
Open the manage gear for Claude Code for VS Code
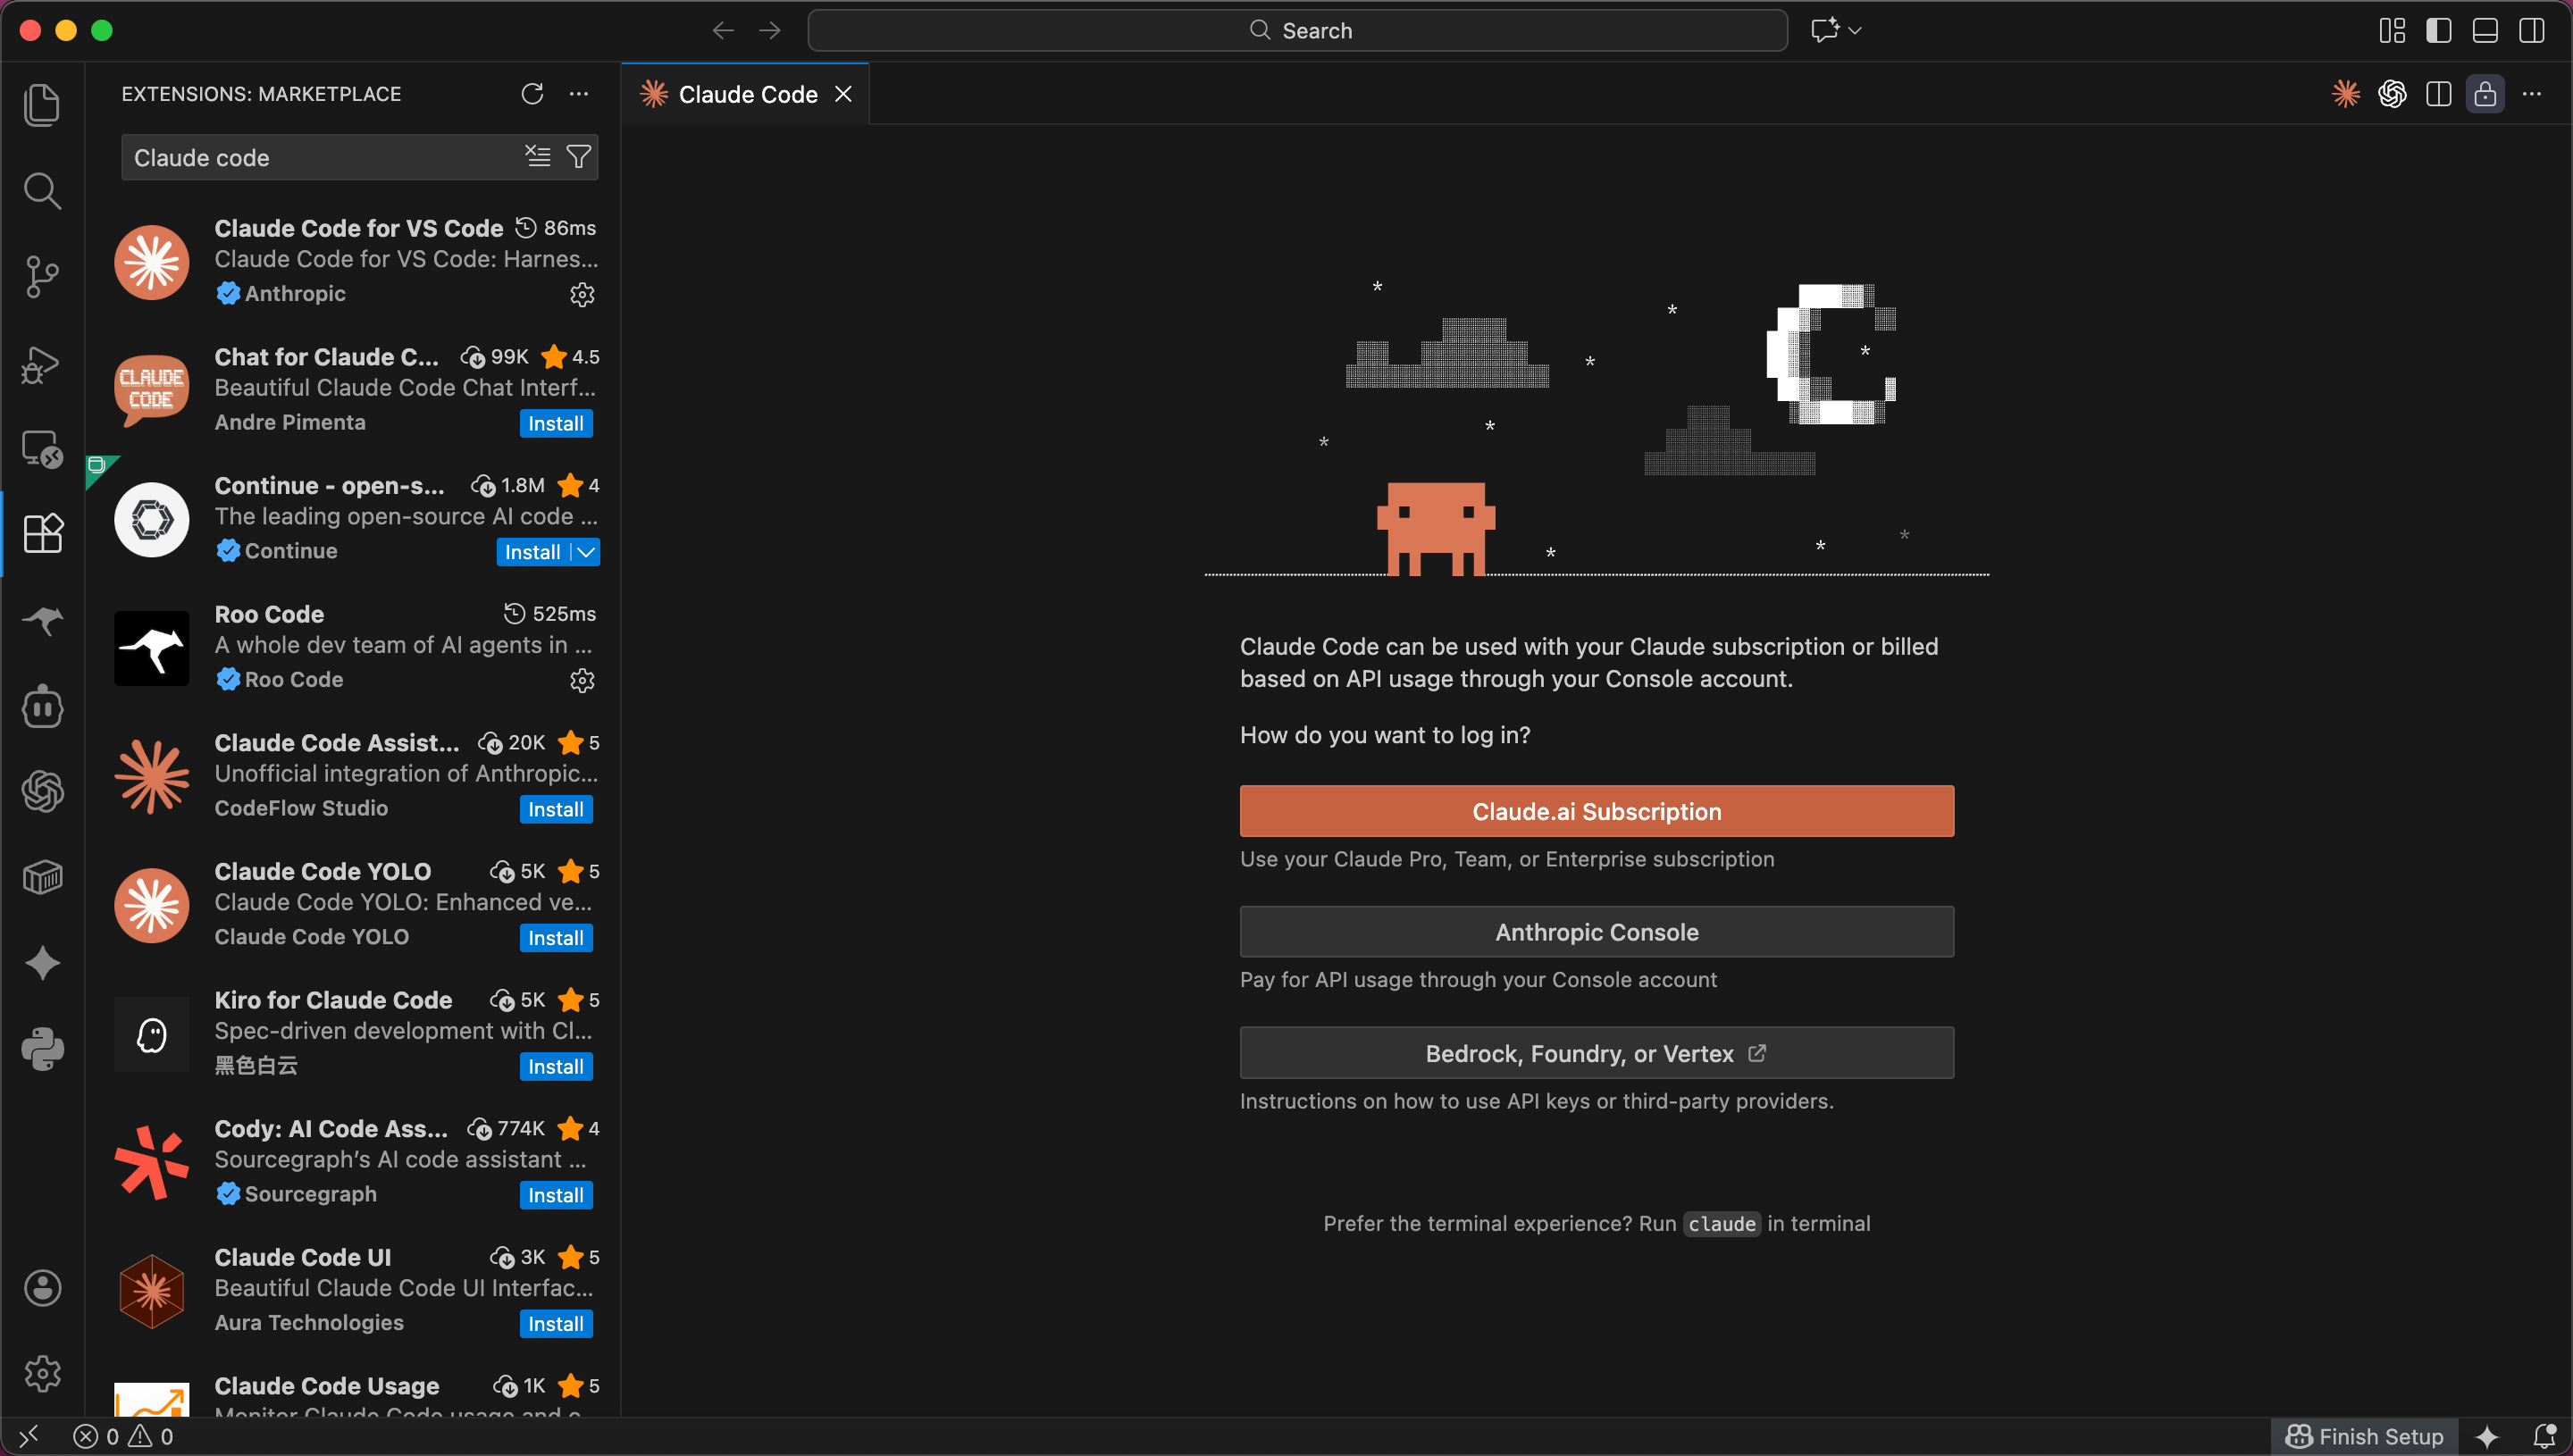tap(582, 294)
